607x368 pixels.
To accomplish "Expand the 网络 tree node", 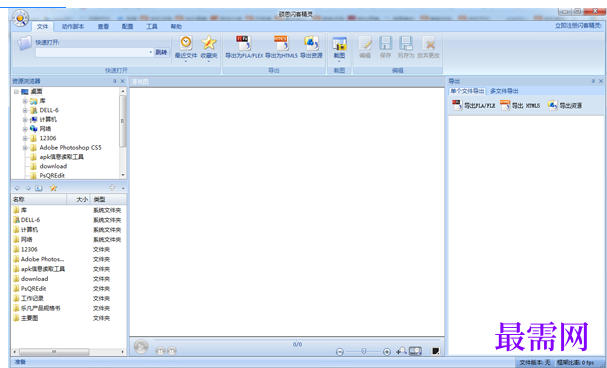I will click(25, 129).
